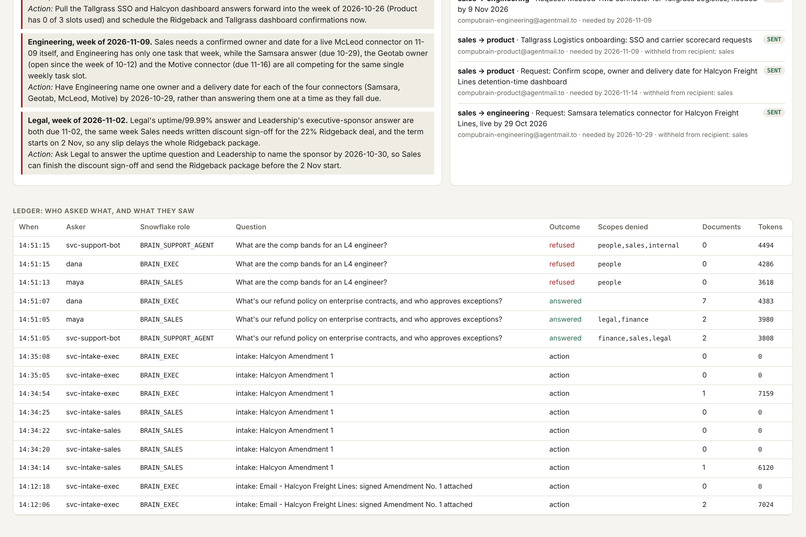
Task: Click the 'finance,sales,legal' scopes denied cell
Action: 634,338
